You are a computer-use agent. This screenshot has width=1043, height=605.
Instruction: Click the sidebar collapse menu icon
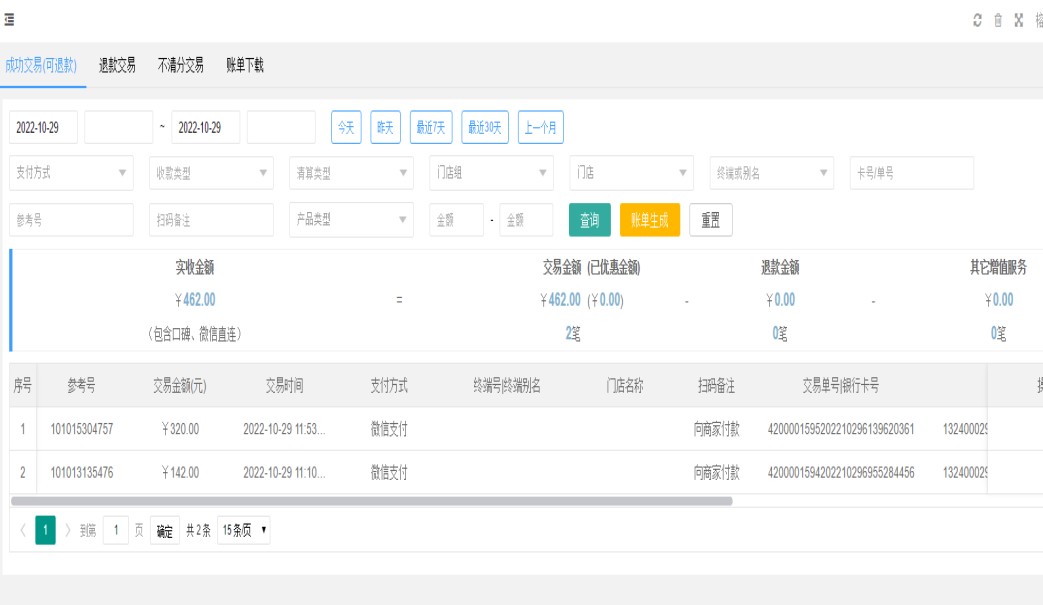[9, 20]
